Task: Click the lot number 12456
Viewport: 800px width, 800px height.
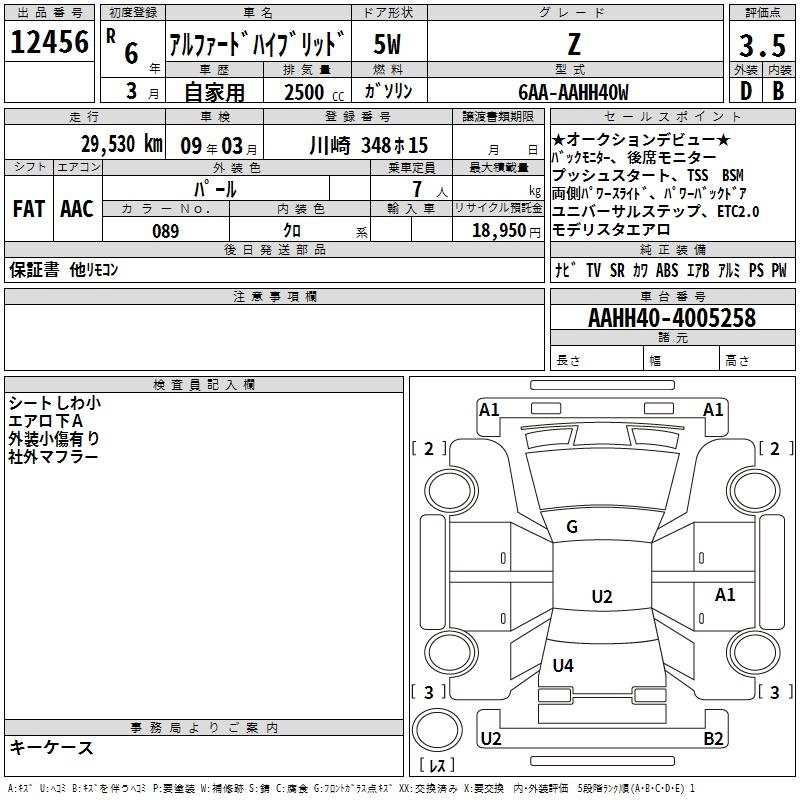Action: pos(49,43)
